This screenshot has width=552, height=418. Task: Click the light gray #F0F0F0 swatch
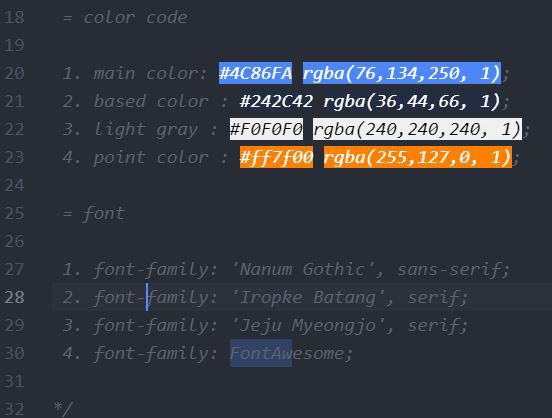[266, 129]
